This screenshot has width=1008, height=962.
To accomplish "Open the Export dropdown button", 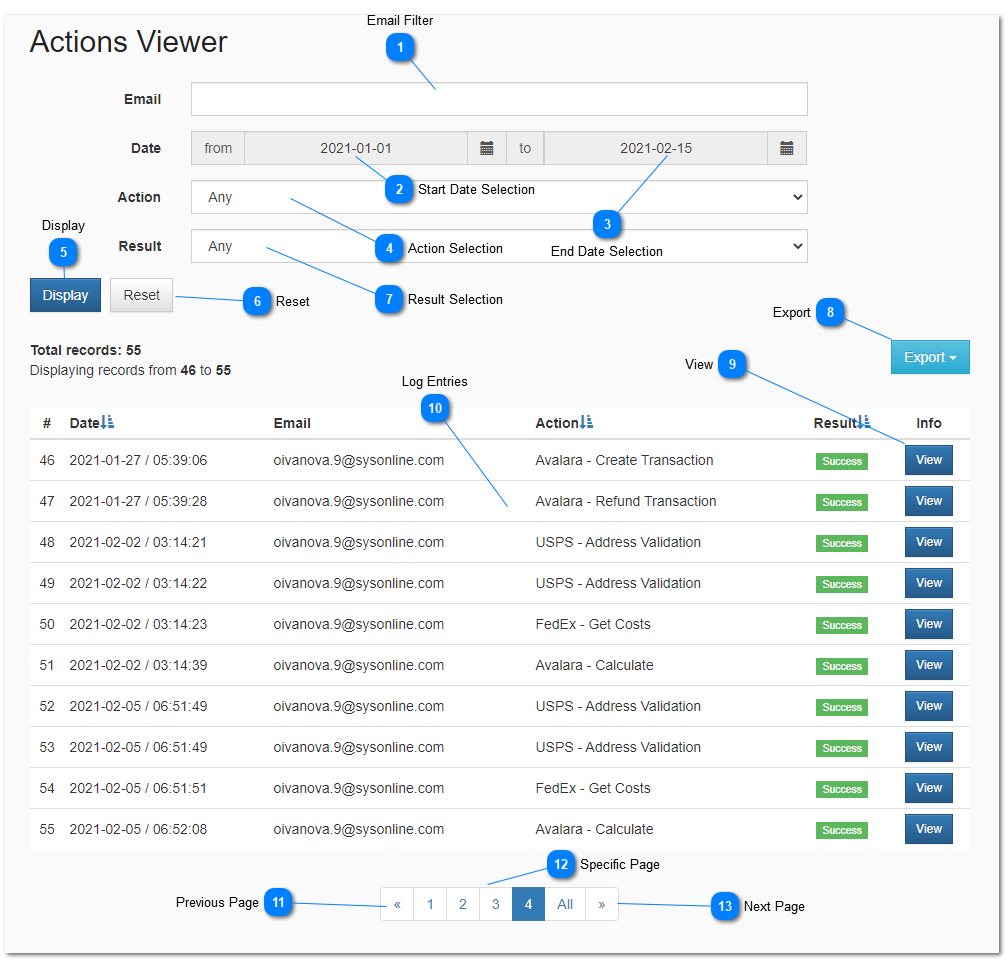I will pyautogui.click(x=930, y=358).
